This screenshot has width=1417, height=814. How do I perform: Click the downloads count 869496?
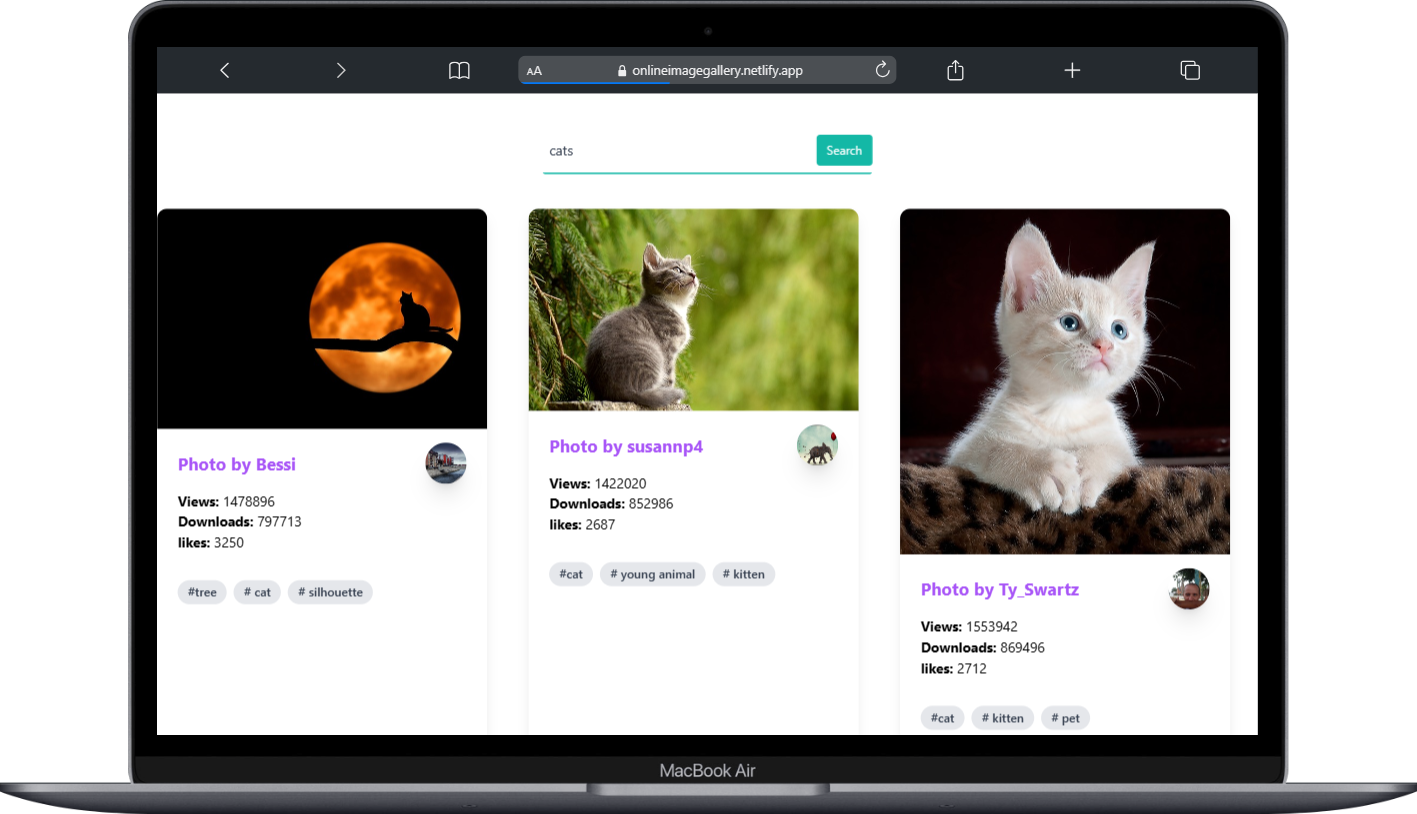pyautogui.click(x=1022, y=647)
